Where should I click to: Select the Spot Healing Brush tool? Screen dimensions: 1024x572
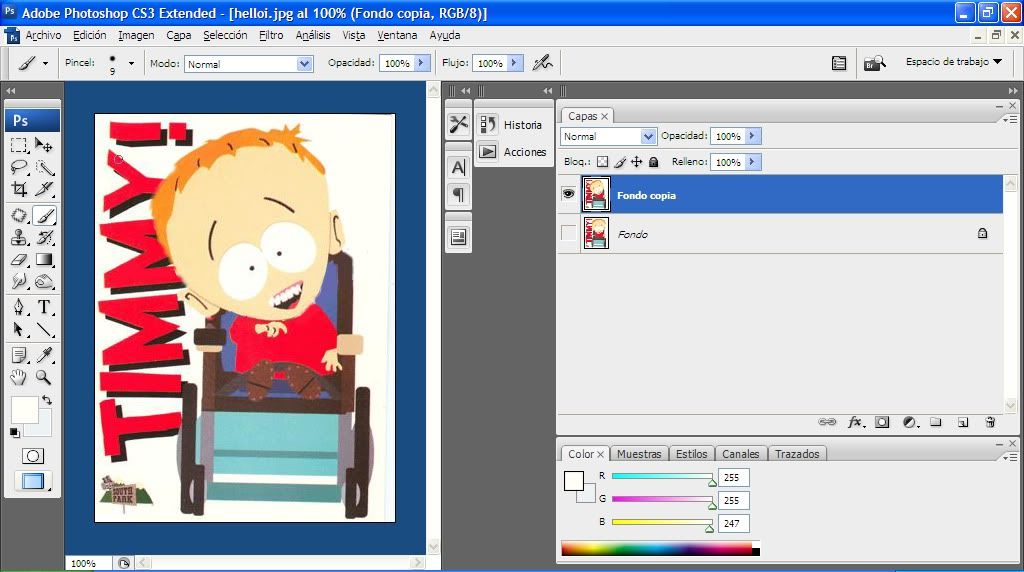(19, 215)
